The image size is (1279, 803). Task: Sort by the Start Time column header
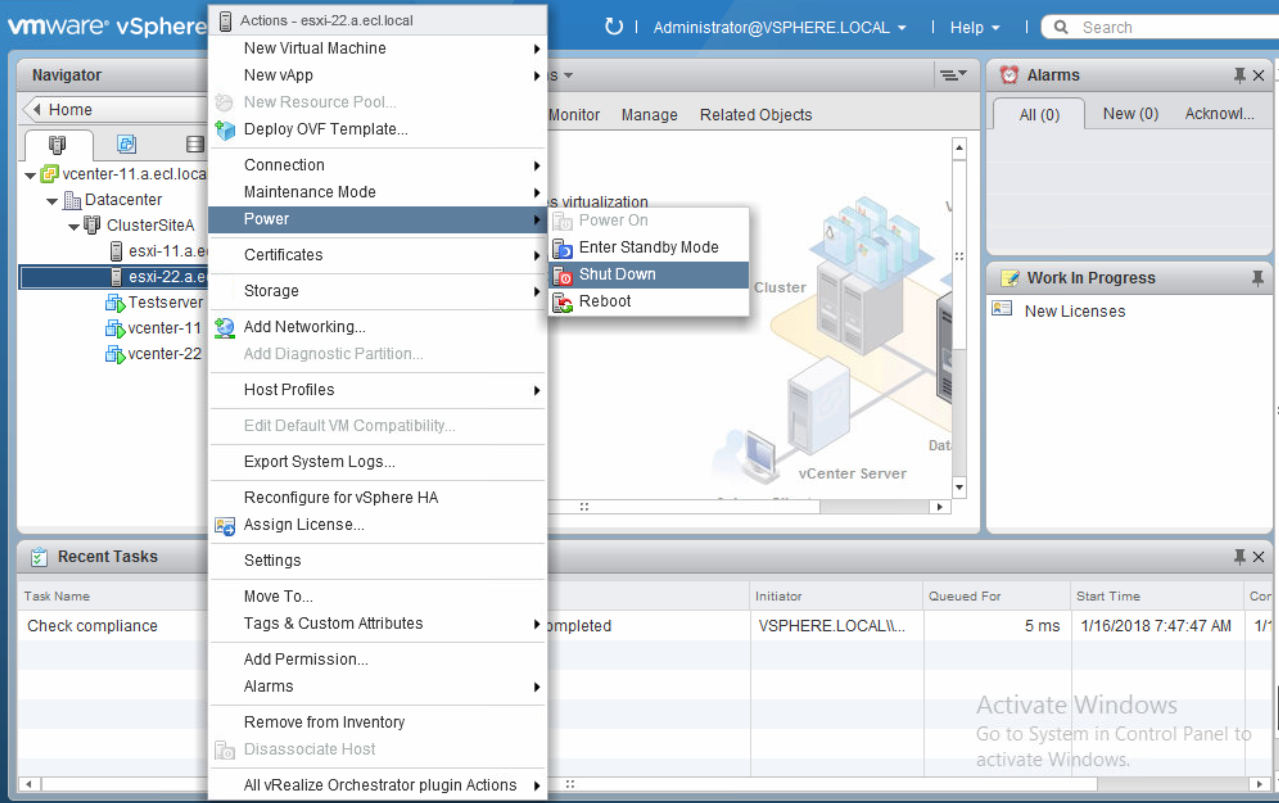click(1156, 596)
